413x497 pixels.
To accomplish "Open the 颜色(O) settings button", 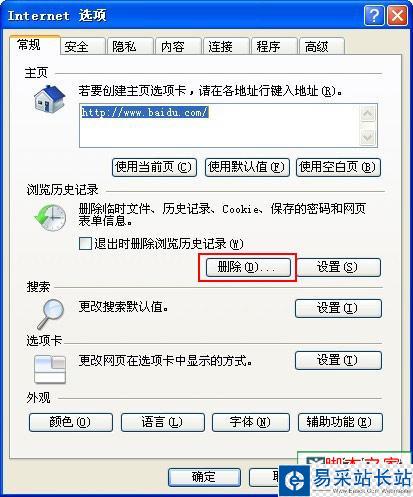I will click(x=71, y=422).
